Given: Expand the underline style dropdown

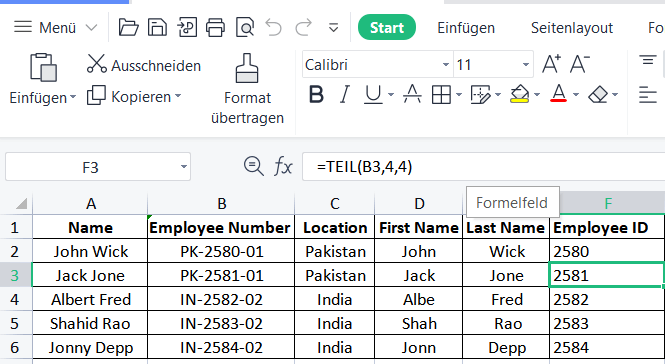Looking at the screenshot, I should 391,95.
